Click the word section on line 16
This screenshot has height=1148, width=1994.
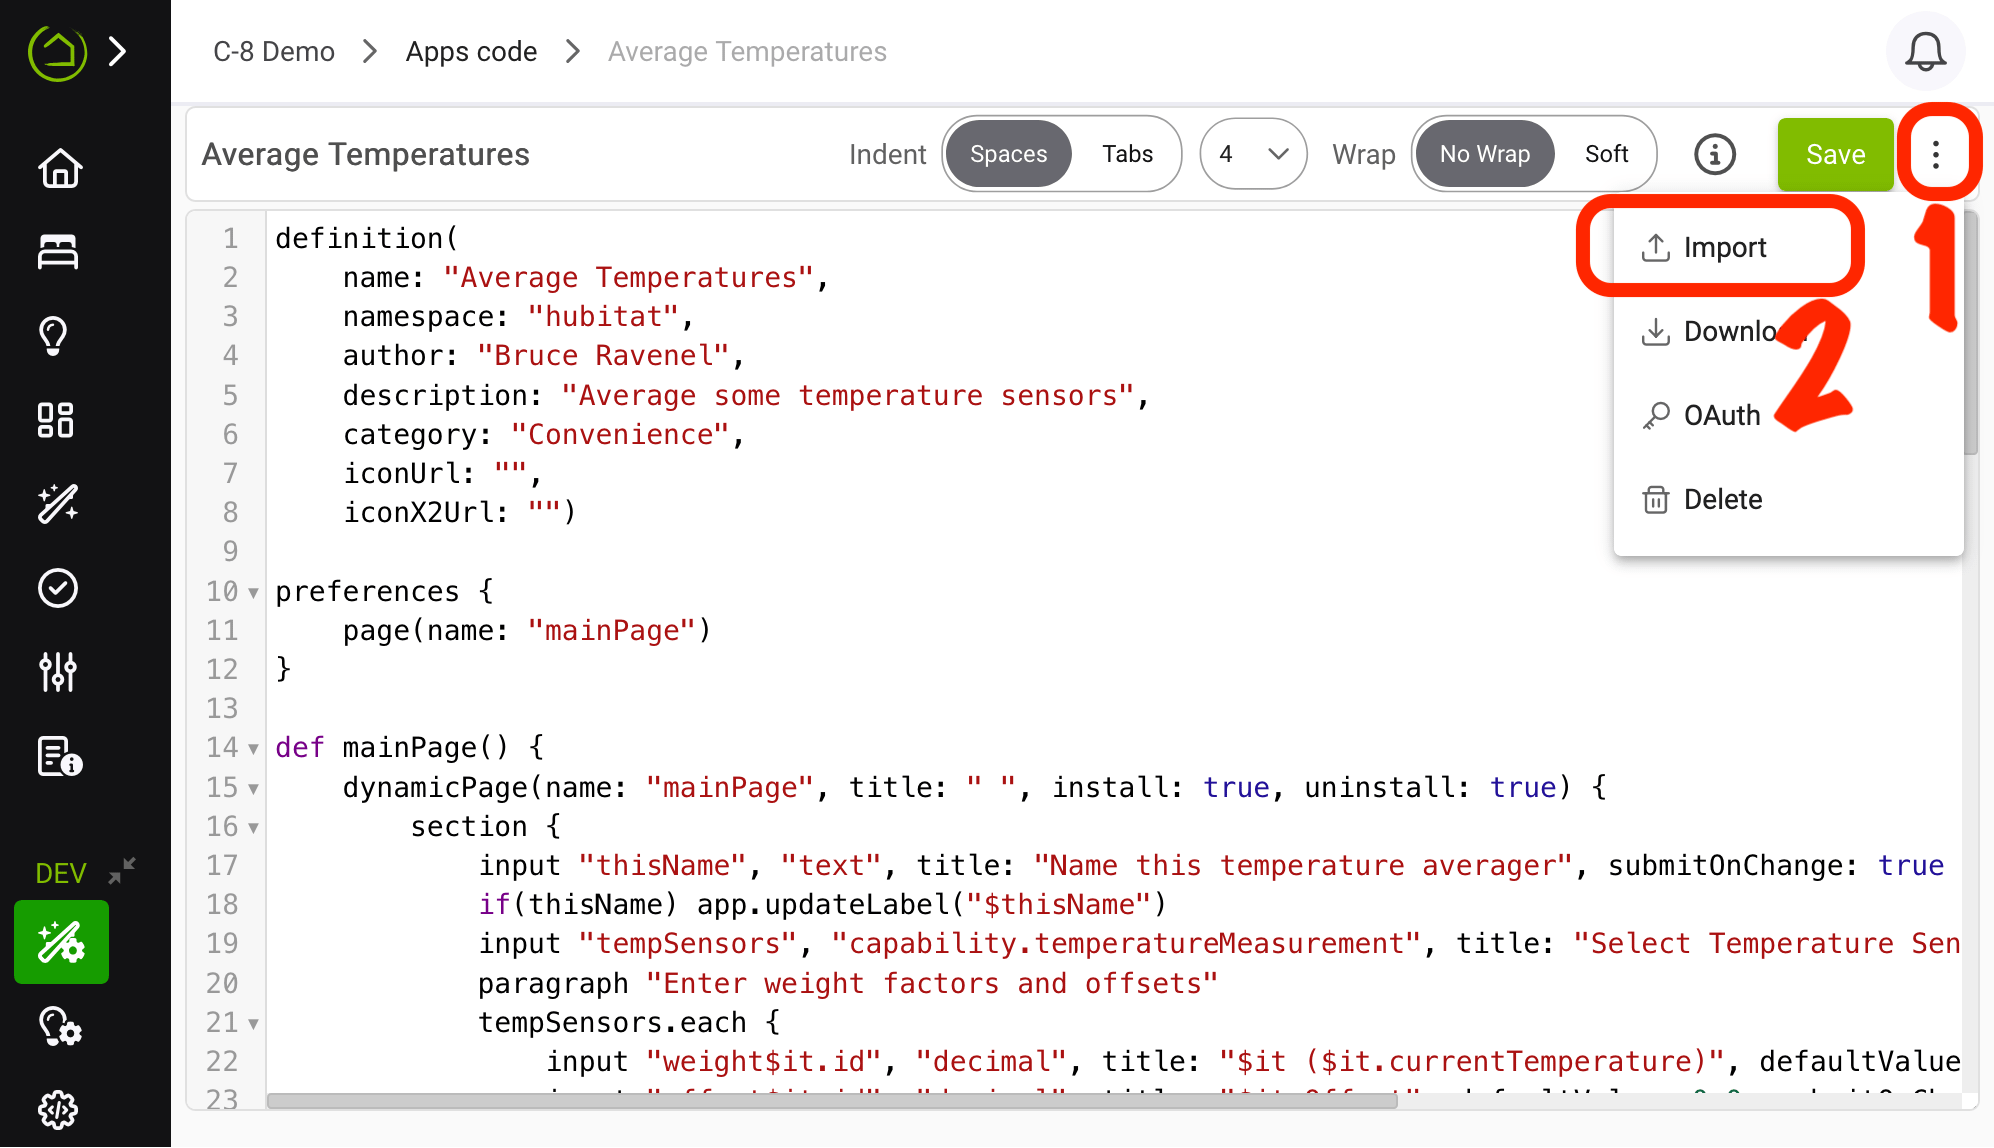coord(469,826)
